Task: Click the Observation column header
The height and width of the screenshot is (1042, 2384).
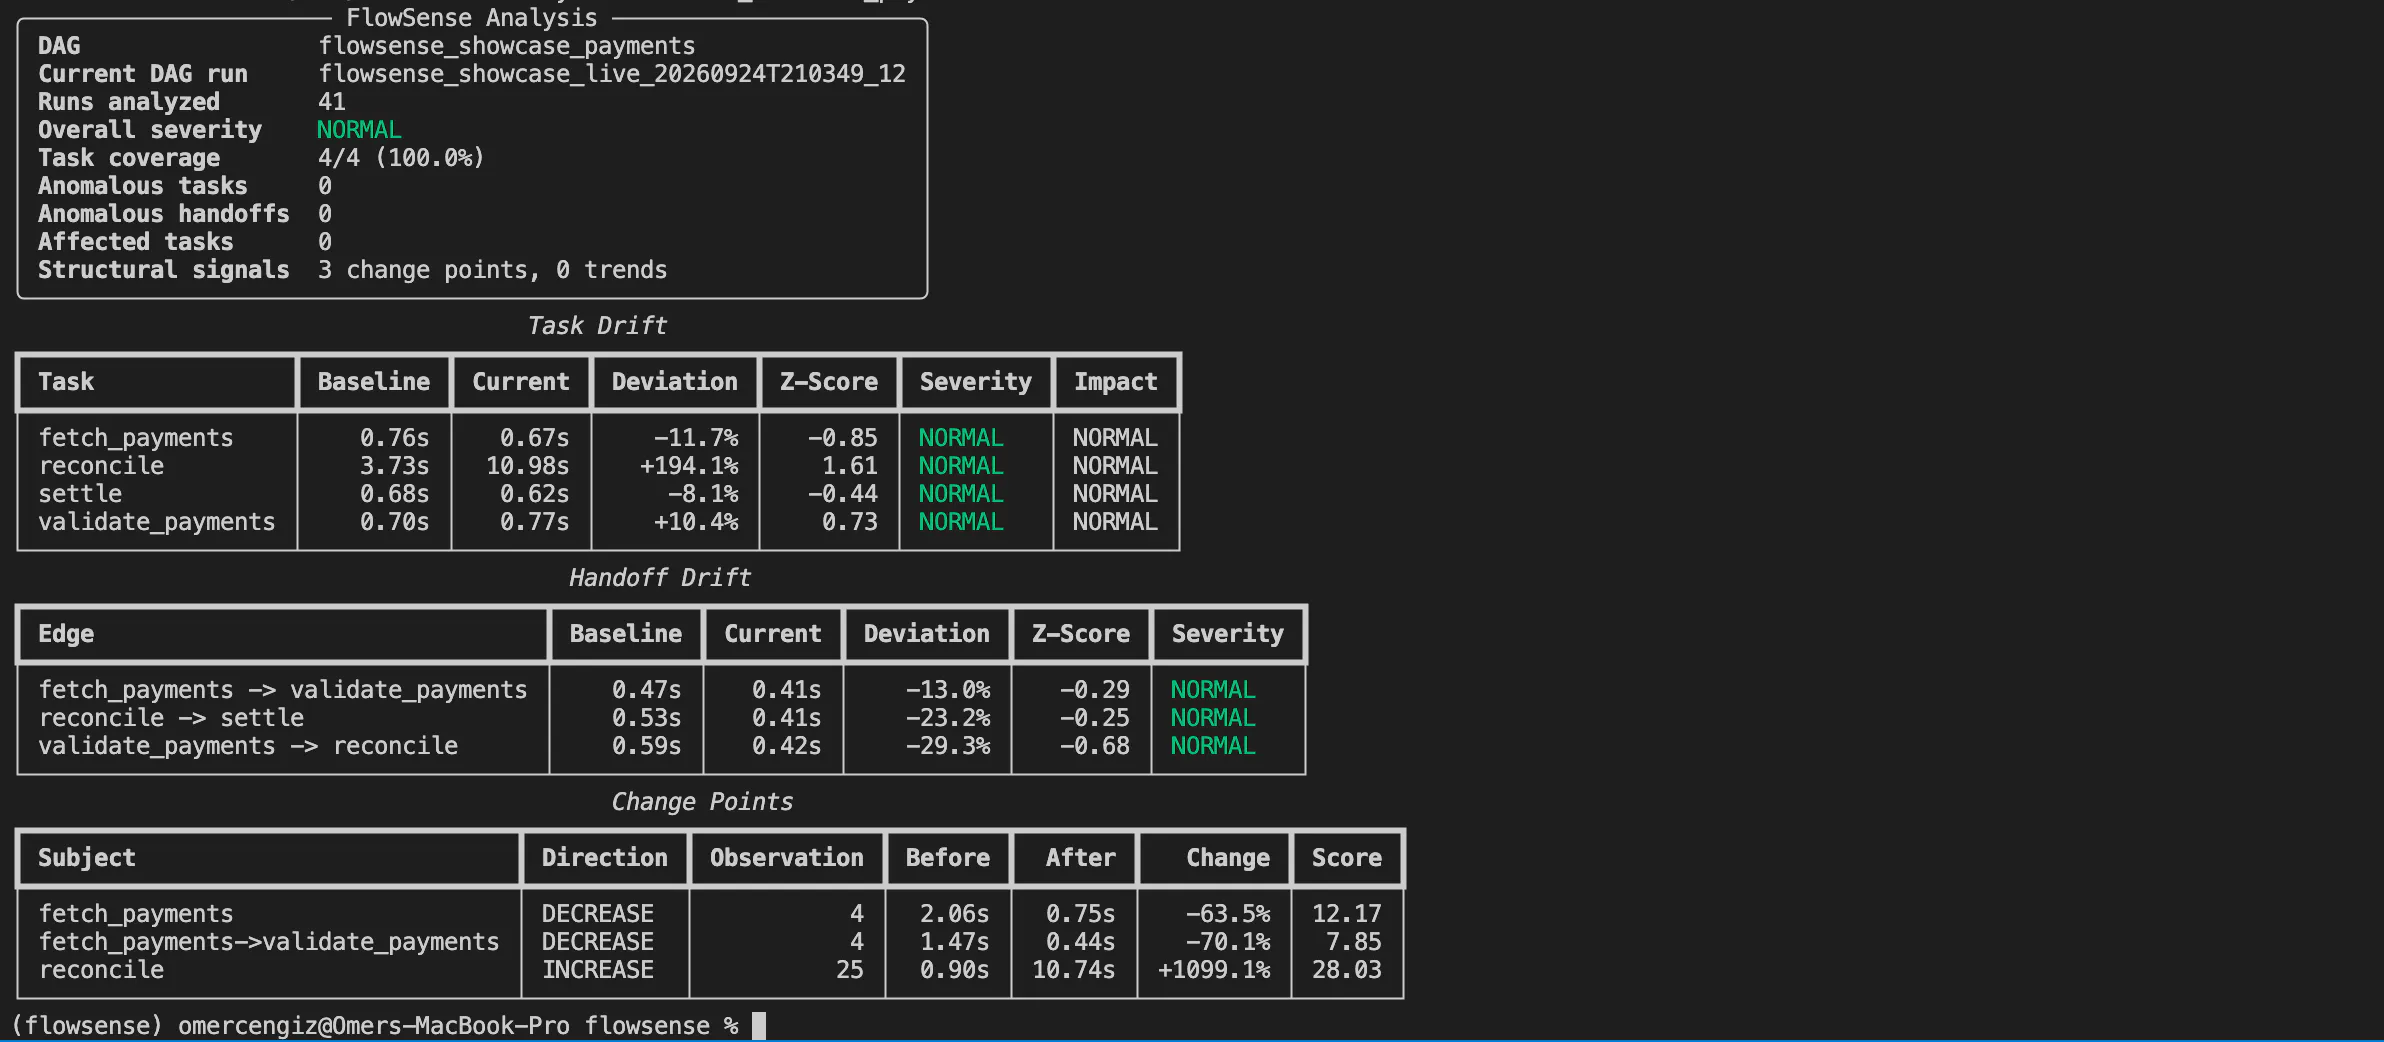Action: (786, 858)
